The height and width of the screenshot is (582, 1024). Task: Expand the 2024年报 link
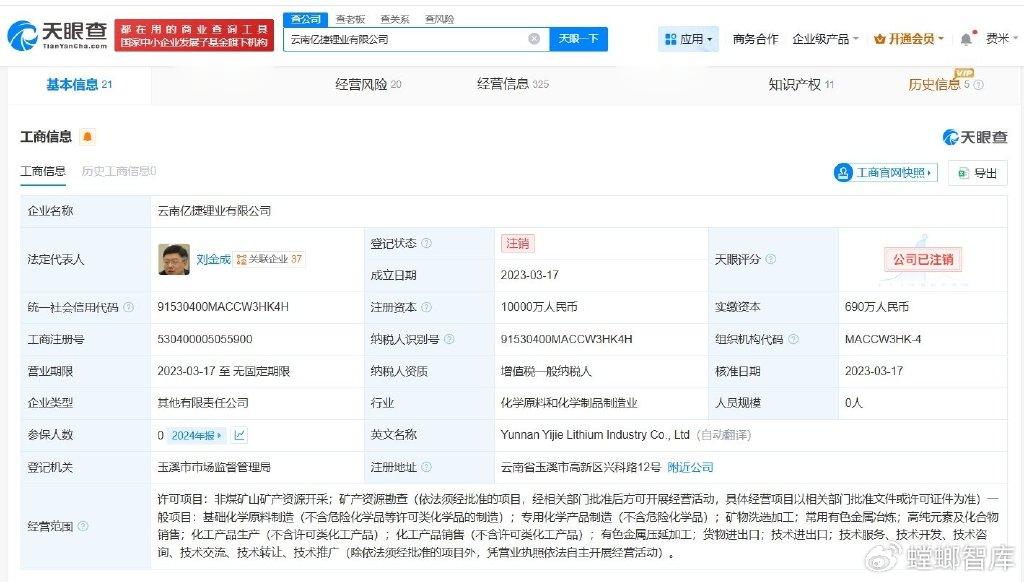pos(196,435)
